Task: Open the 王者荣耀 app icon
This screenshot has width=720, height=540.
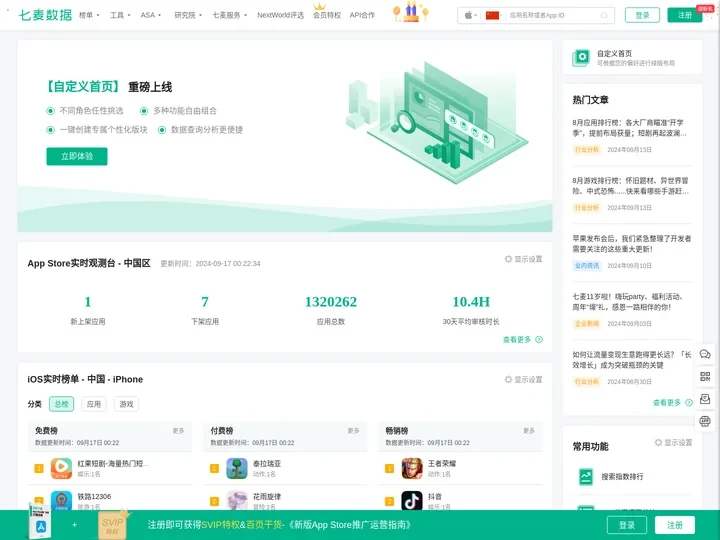Action: [412, 468]
